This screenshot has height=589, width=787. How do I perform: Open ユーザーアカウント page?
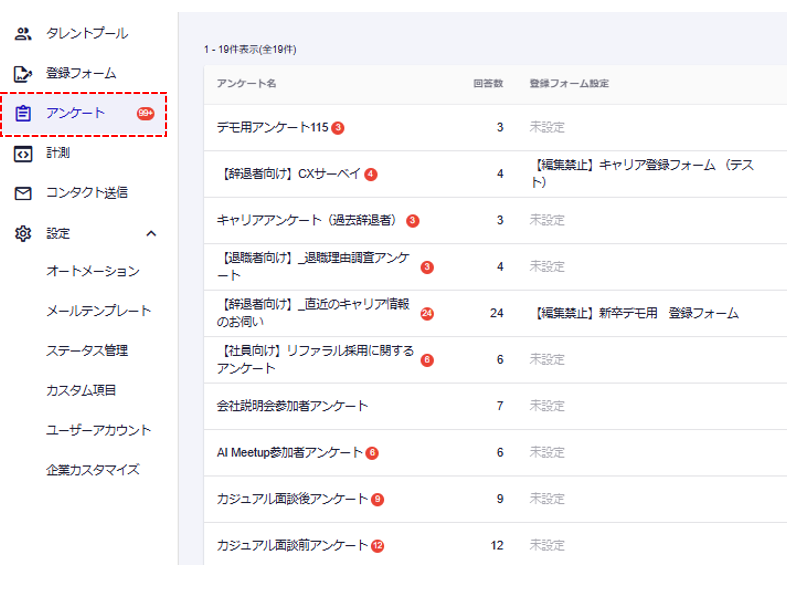click(x=98, y=430)
